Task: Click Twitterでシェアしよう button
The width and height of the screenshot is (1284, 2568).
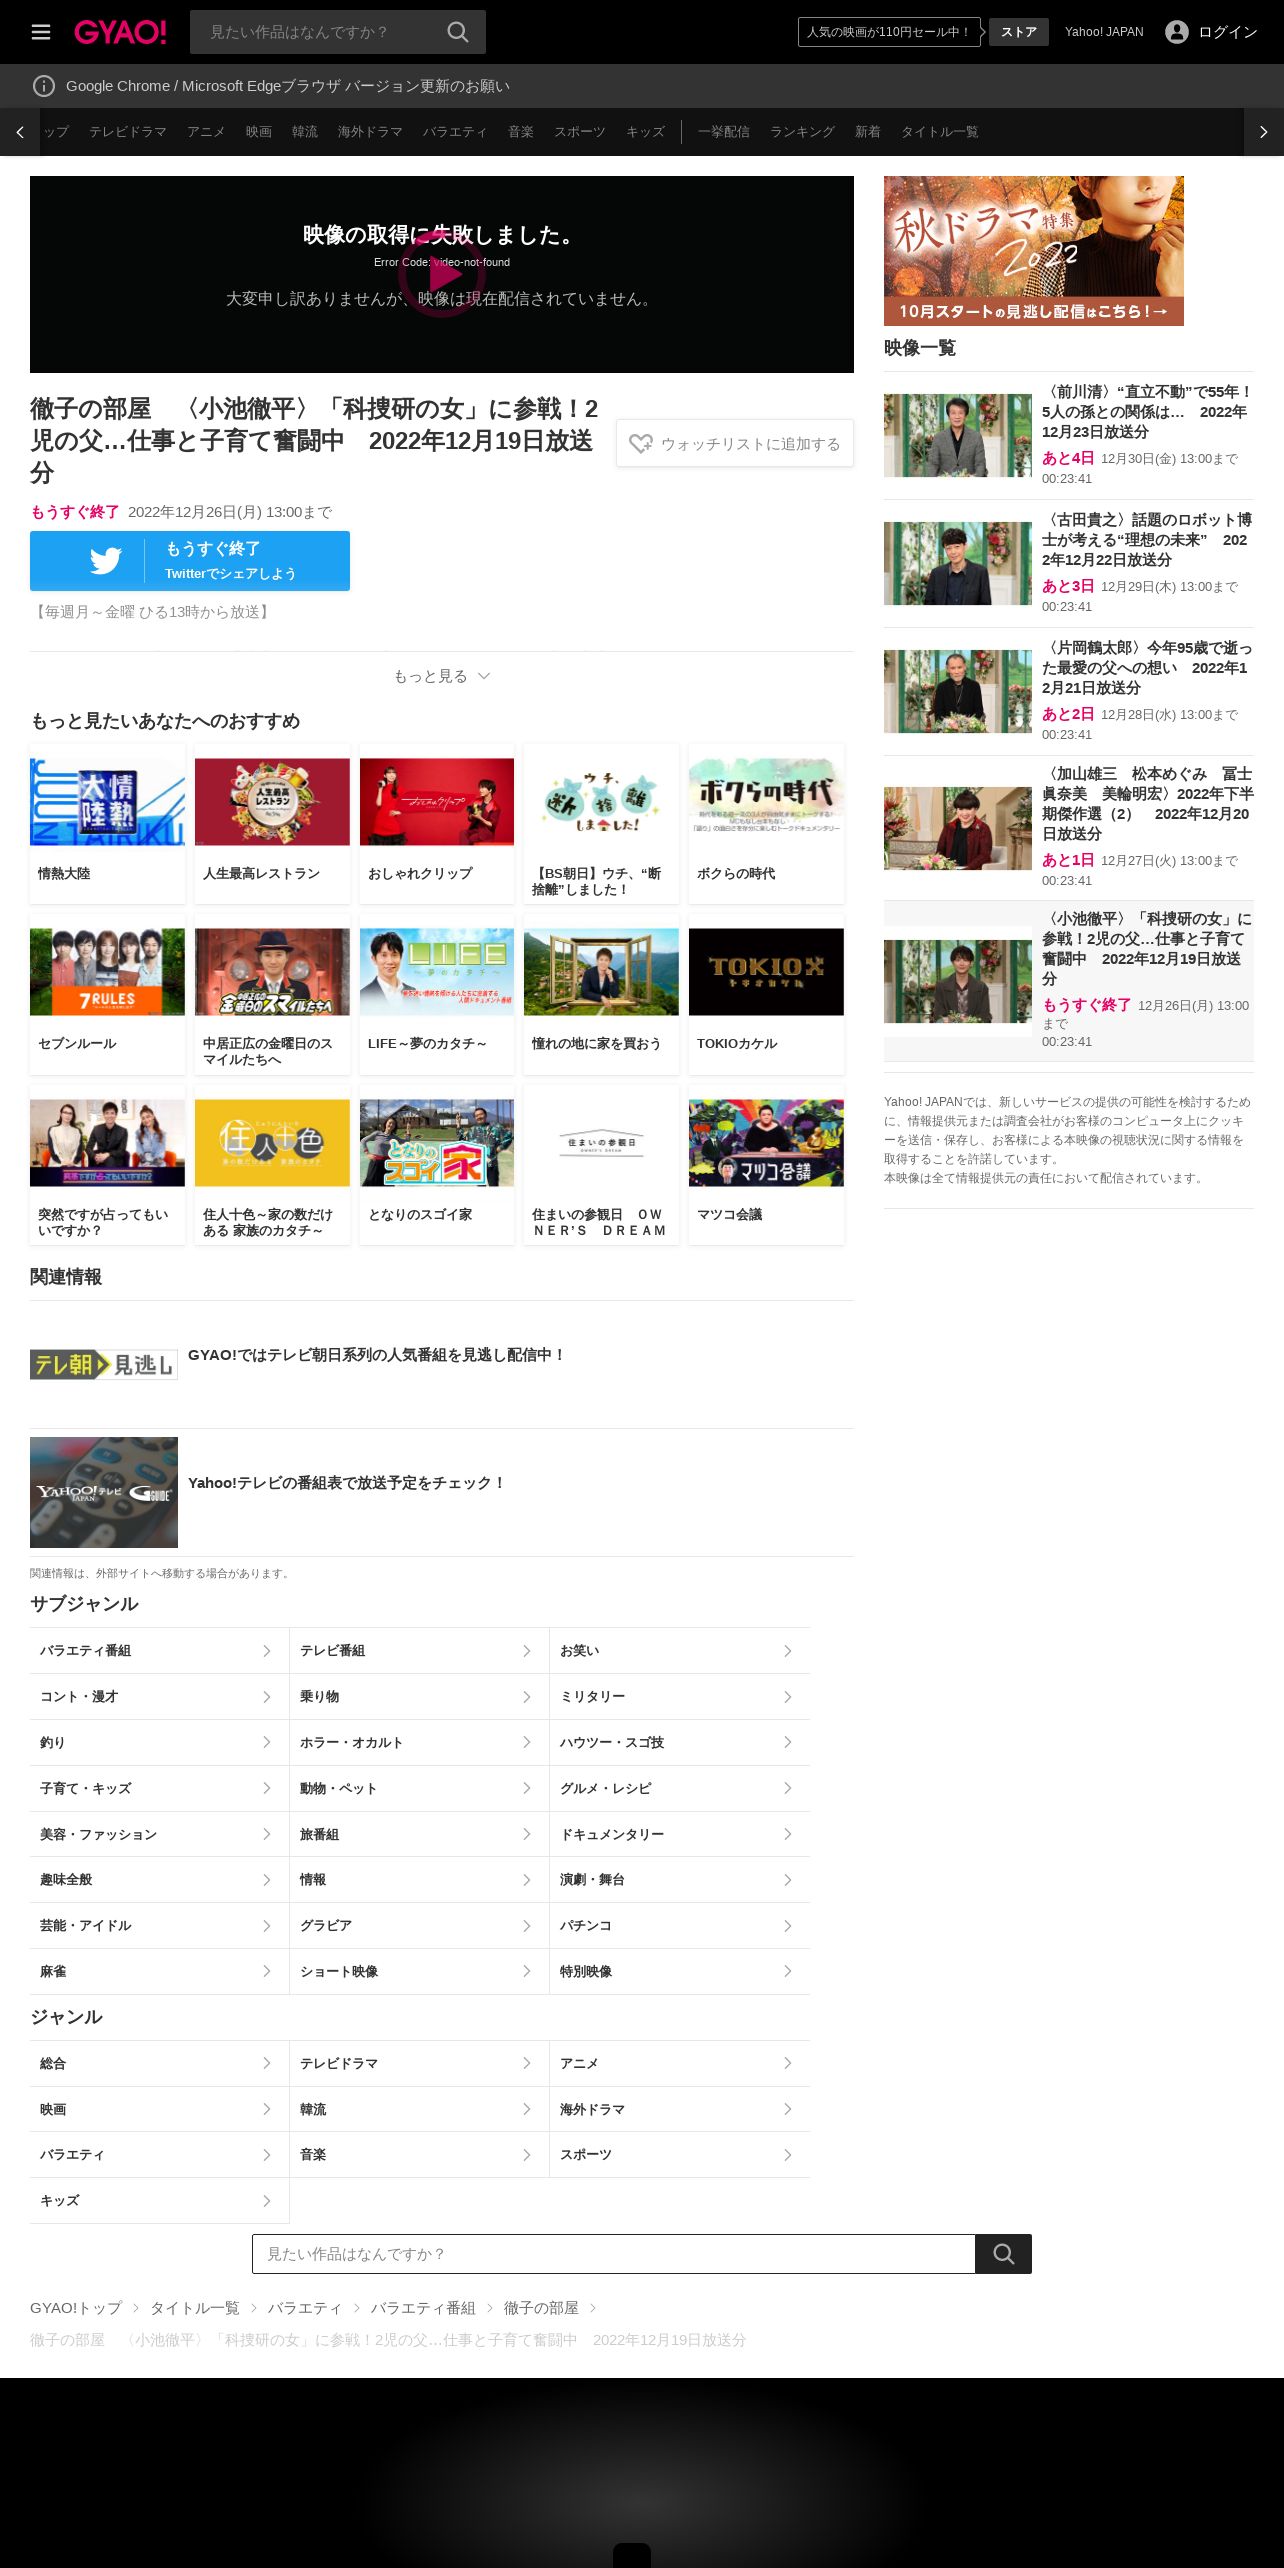Action: pyautogui.click(x=190, y=561)
